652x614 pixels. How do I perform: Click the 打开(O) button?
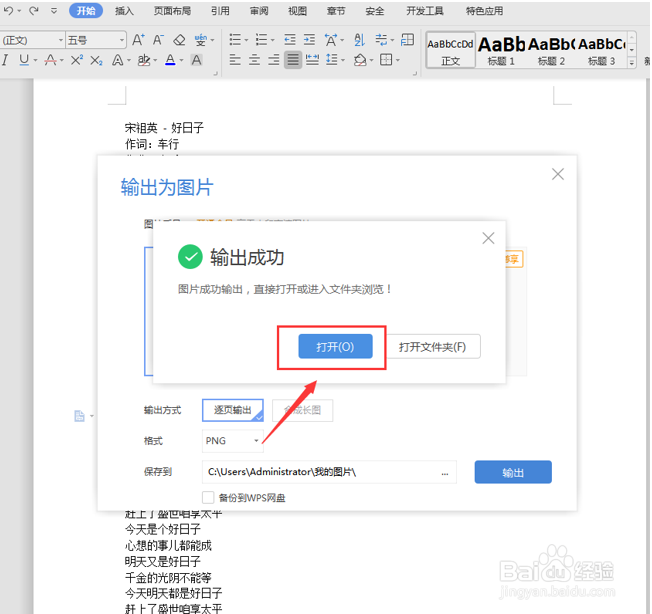(335, 346)
